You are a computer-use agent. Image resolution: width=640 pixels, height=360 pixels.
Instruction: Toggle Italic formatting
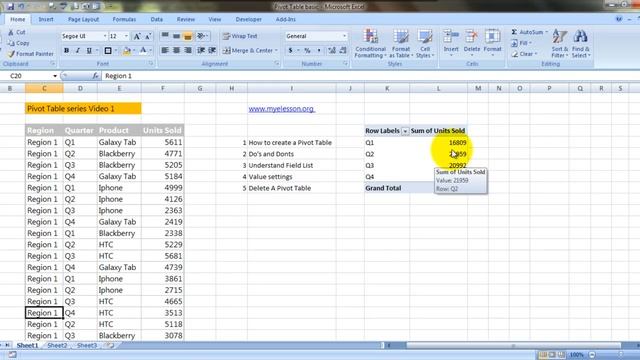click(x=78, y=51)
